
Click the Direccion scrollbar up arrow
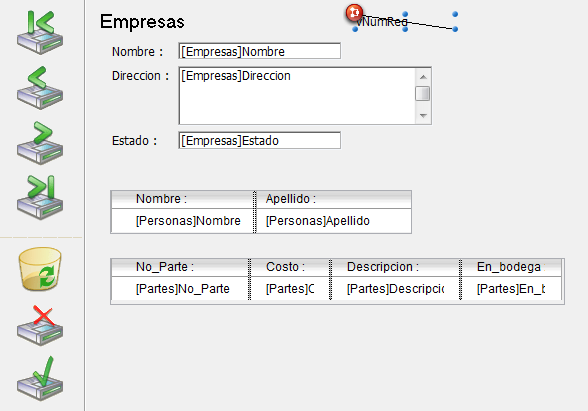(x=423, y=77)
